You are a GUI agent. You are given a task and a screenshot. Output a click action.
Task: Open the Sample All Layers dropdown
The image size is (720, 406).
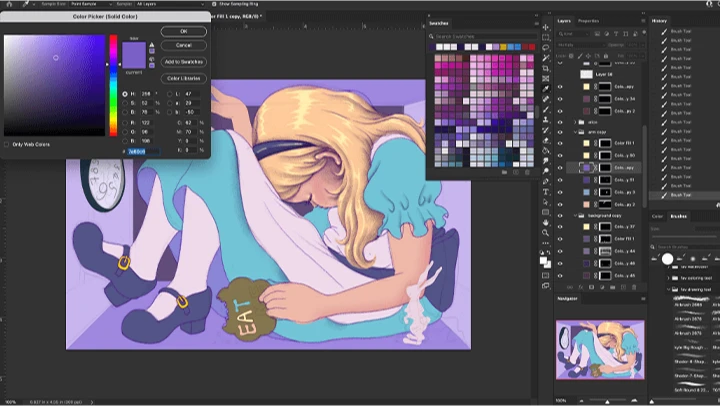[x=170, y=4]
